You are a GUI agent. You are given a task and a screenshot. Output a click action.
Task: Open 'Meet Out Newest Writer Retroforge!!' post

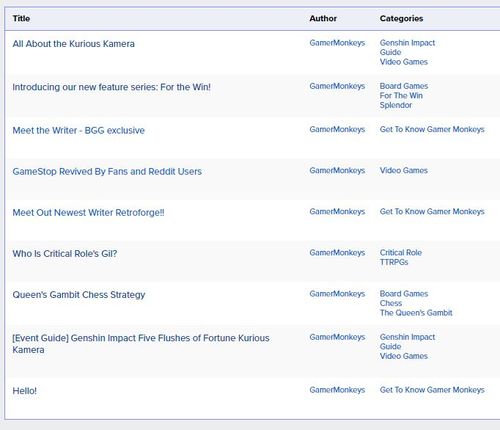pyautogui.click(x=88, y=212)
